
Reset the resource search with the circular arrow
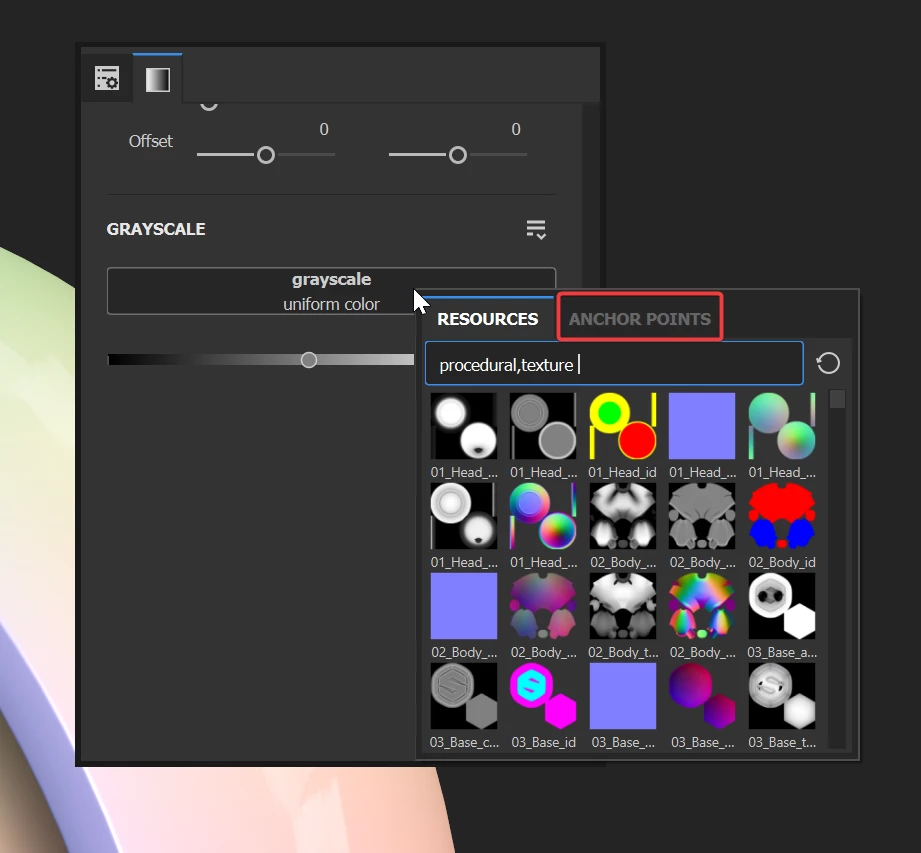pos(828,363)
